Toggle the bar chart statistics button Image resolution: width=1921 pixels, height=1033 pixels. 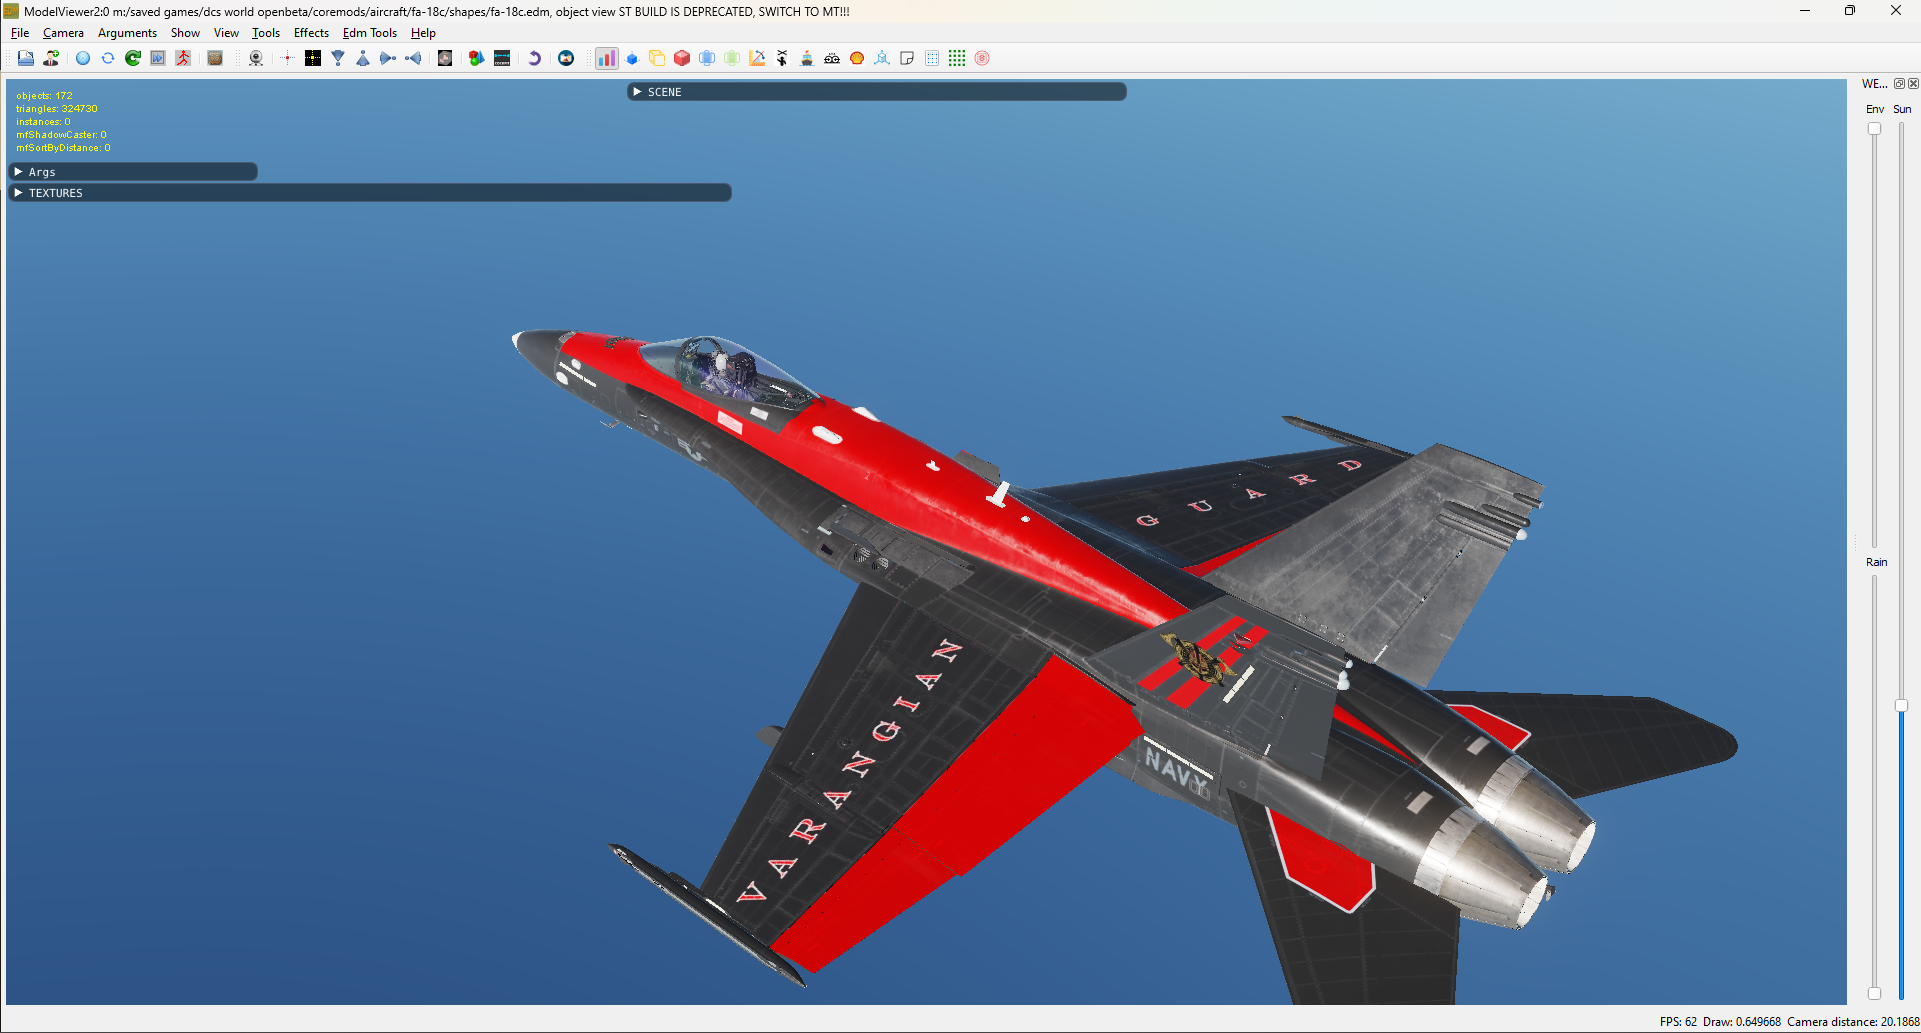click(x=607, y=58)
